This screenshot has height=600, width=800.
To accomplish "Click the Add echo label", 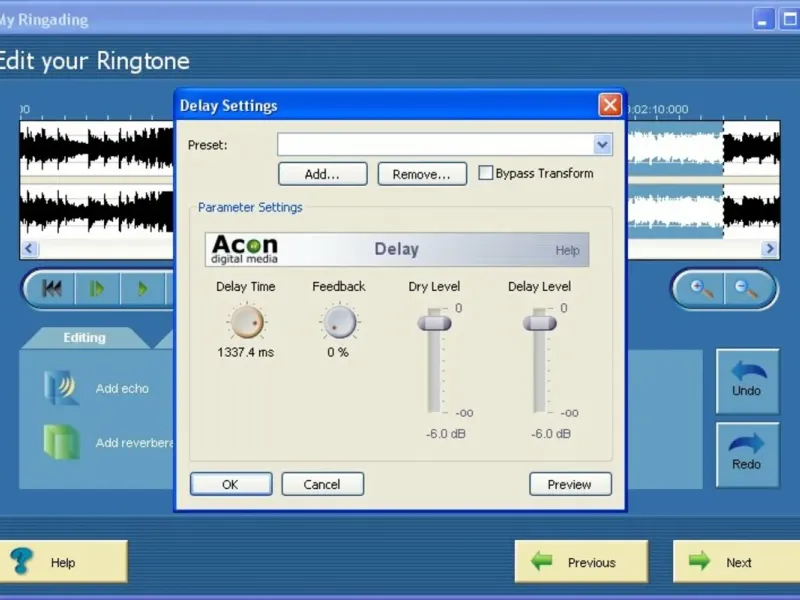I will point(122,388).
